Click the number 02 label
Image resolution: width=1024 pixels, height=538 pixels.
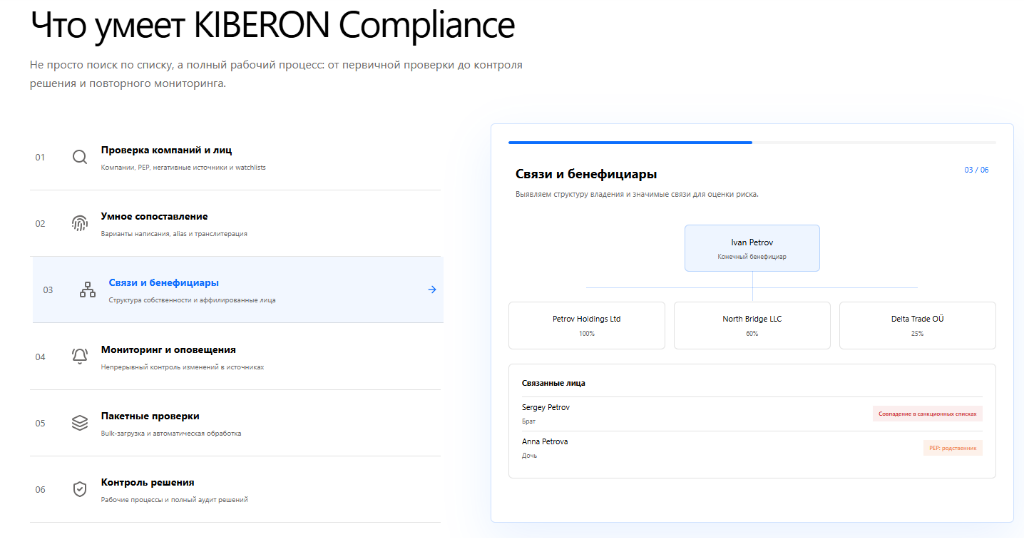tap(40, 223)
